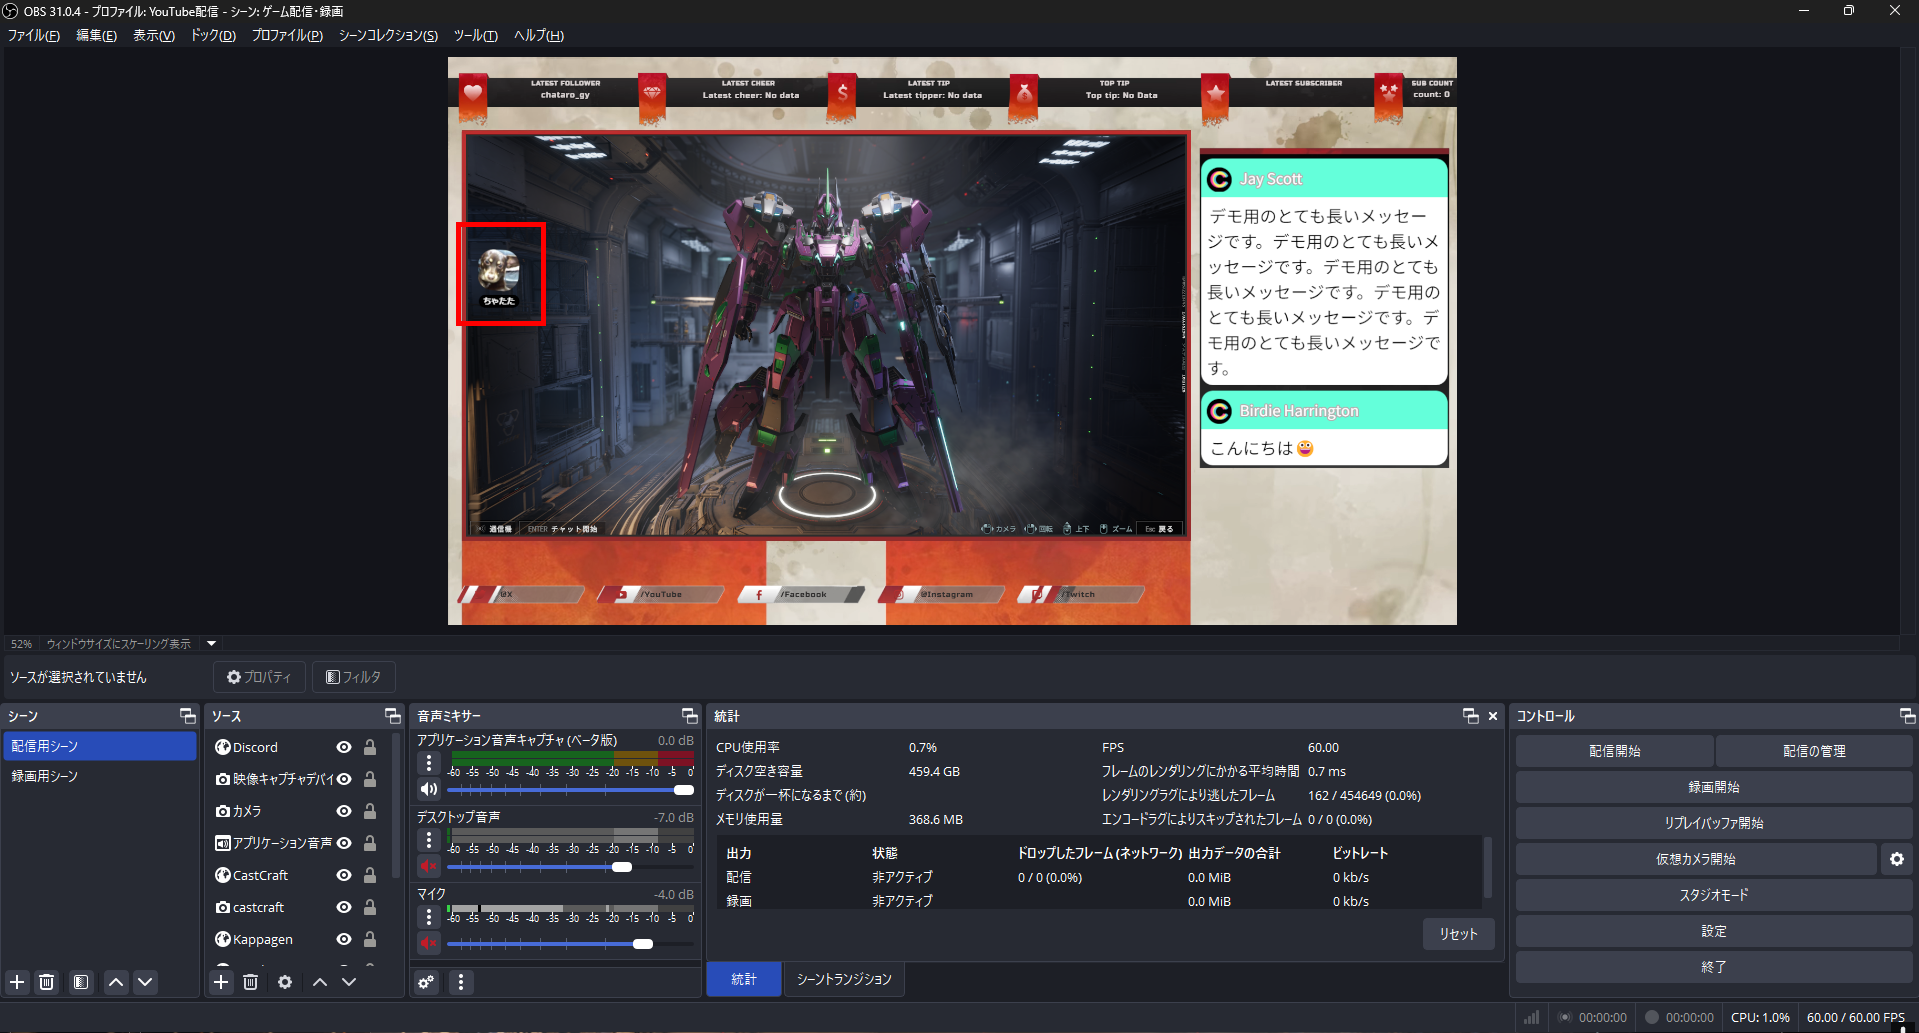Viewport: 1919px width, 1033px height.
Task: Switch to the シーントランジション tab
Action: [844, 979]
